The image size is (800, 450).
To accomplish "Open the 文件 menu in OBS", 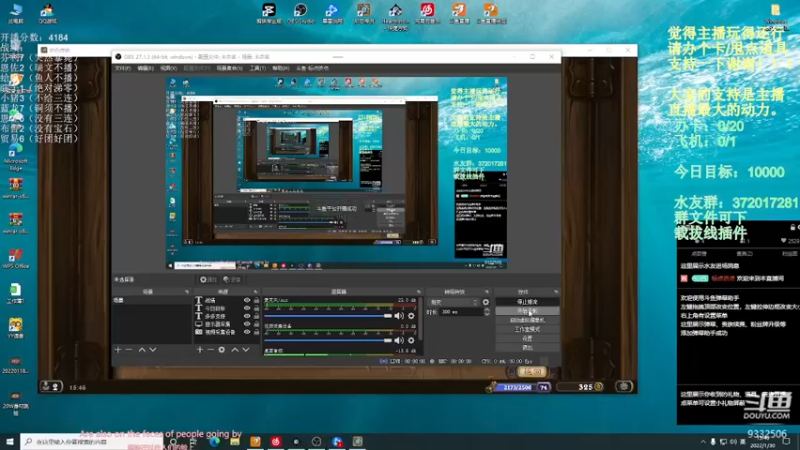I will pyautogui.click(x=122, y=68).
